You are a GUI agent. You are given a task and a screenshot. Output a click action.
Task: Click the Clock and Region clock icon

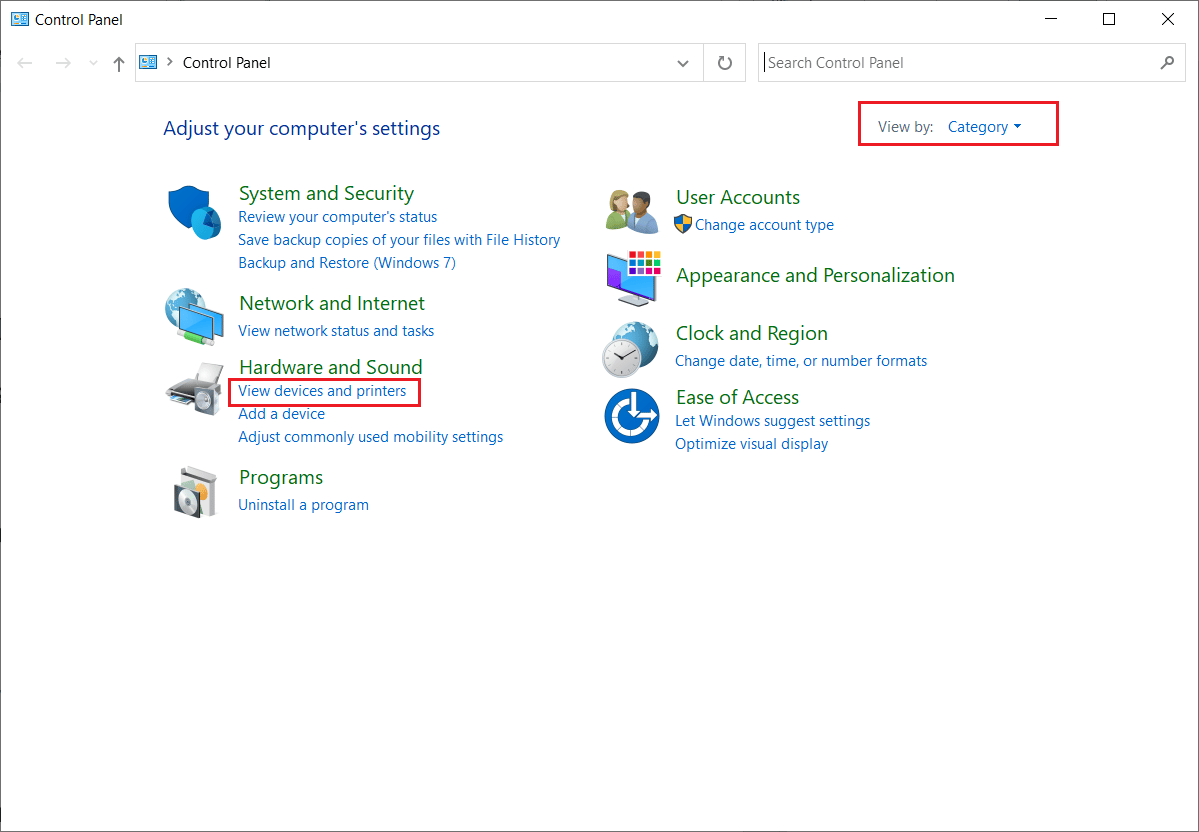[x=631, y=348]
